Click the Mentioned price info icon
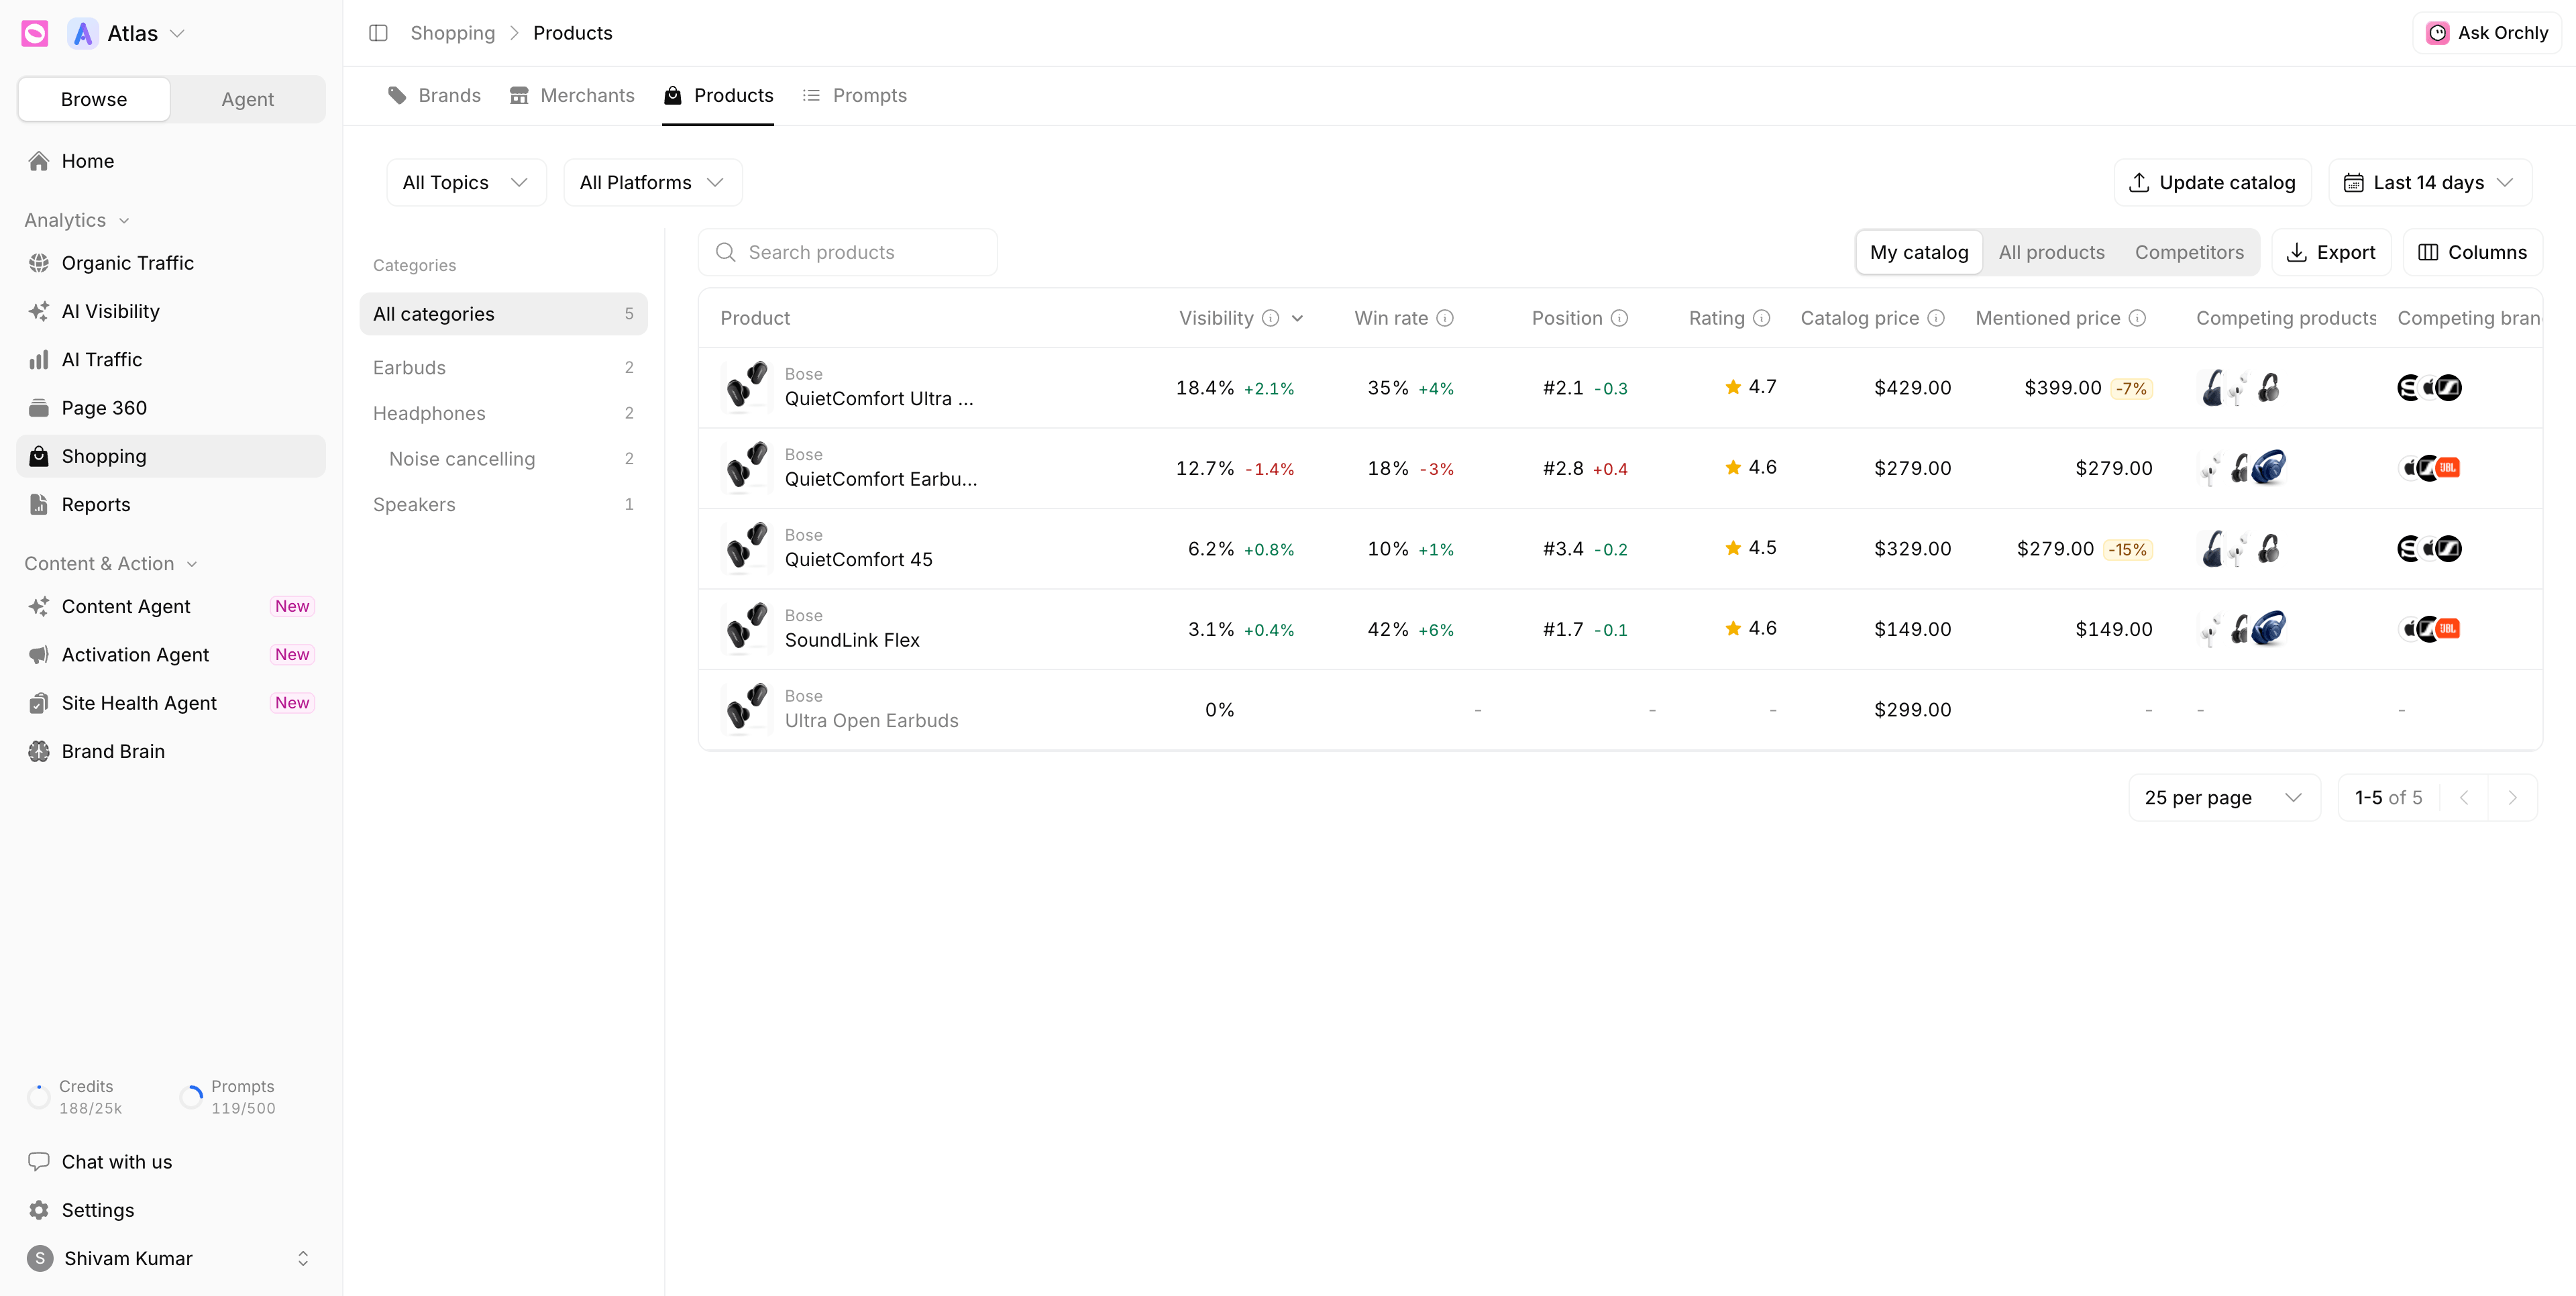The height and width of the screenshot is (1296, 2576). point(2137,318)
